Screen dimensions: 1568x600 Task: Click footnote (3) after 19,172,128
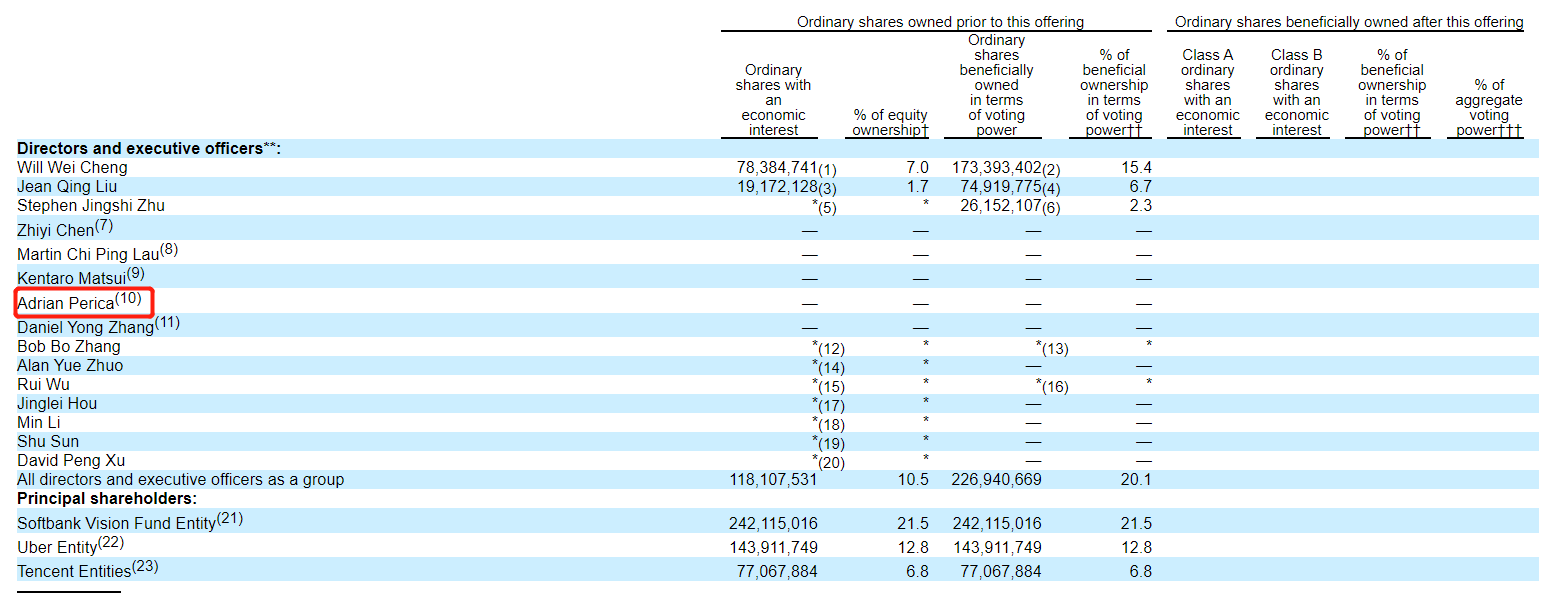[x=828, y=190]
